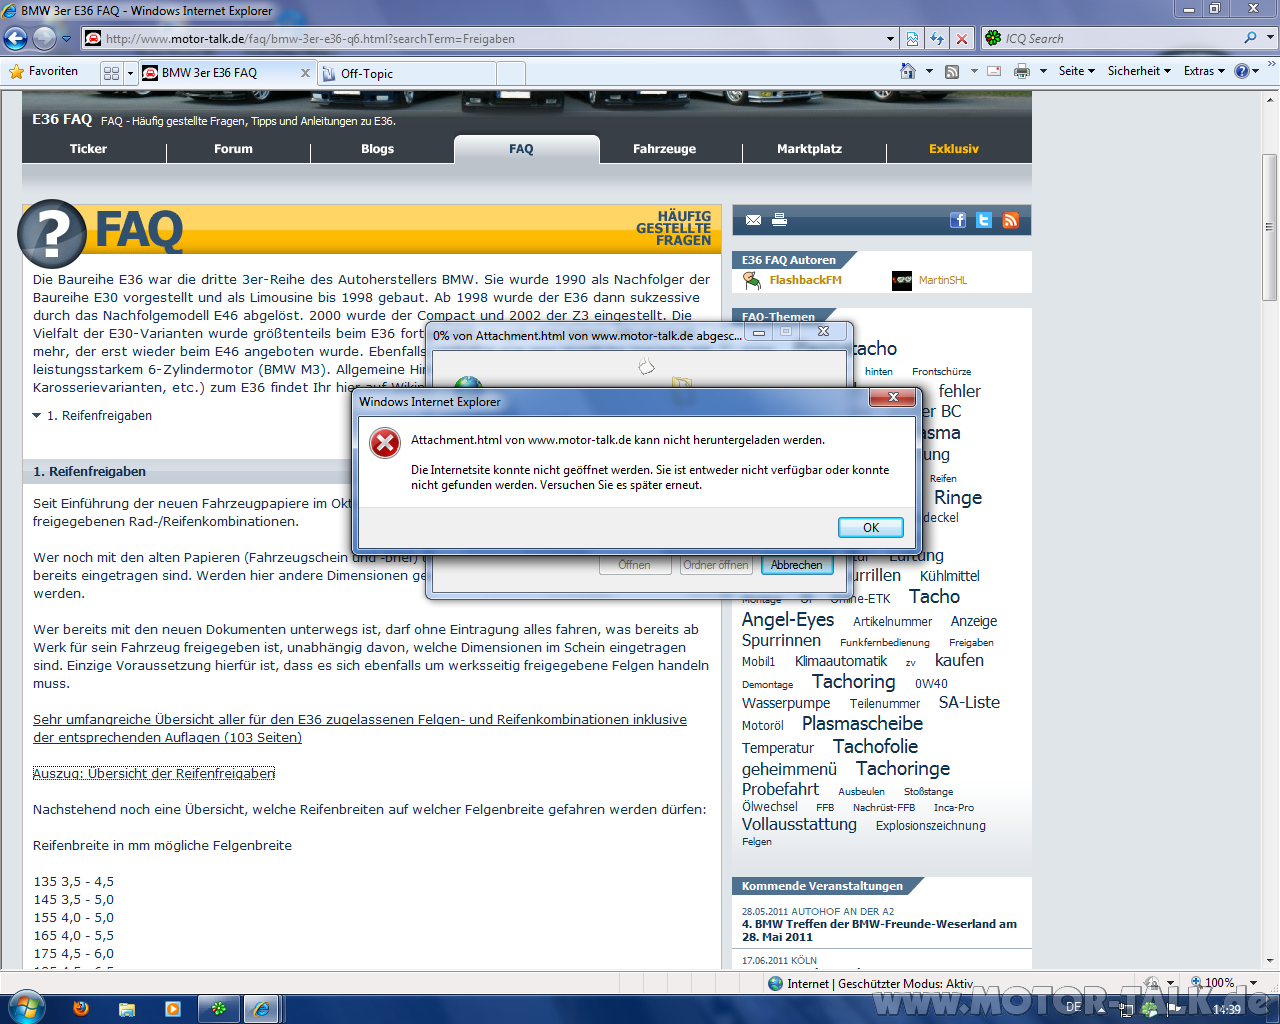The width and height of the screenshot is (1280, 1024).
Task: Open the Favoriten star button
Action: click(43, 71)
